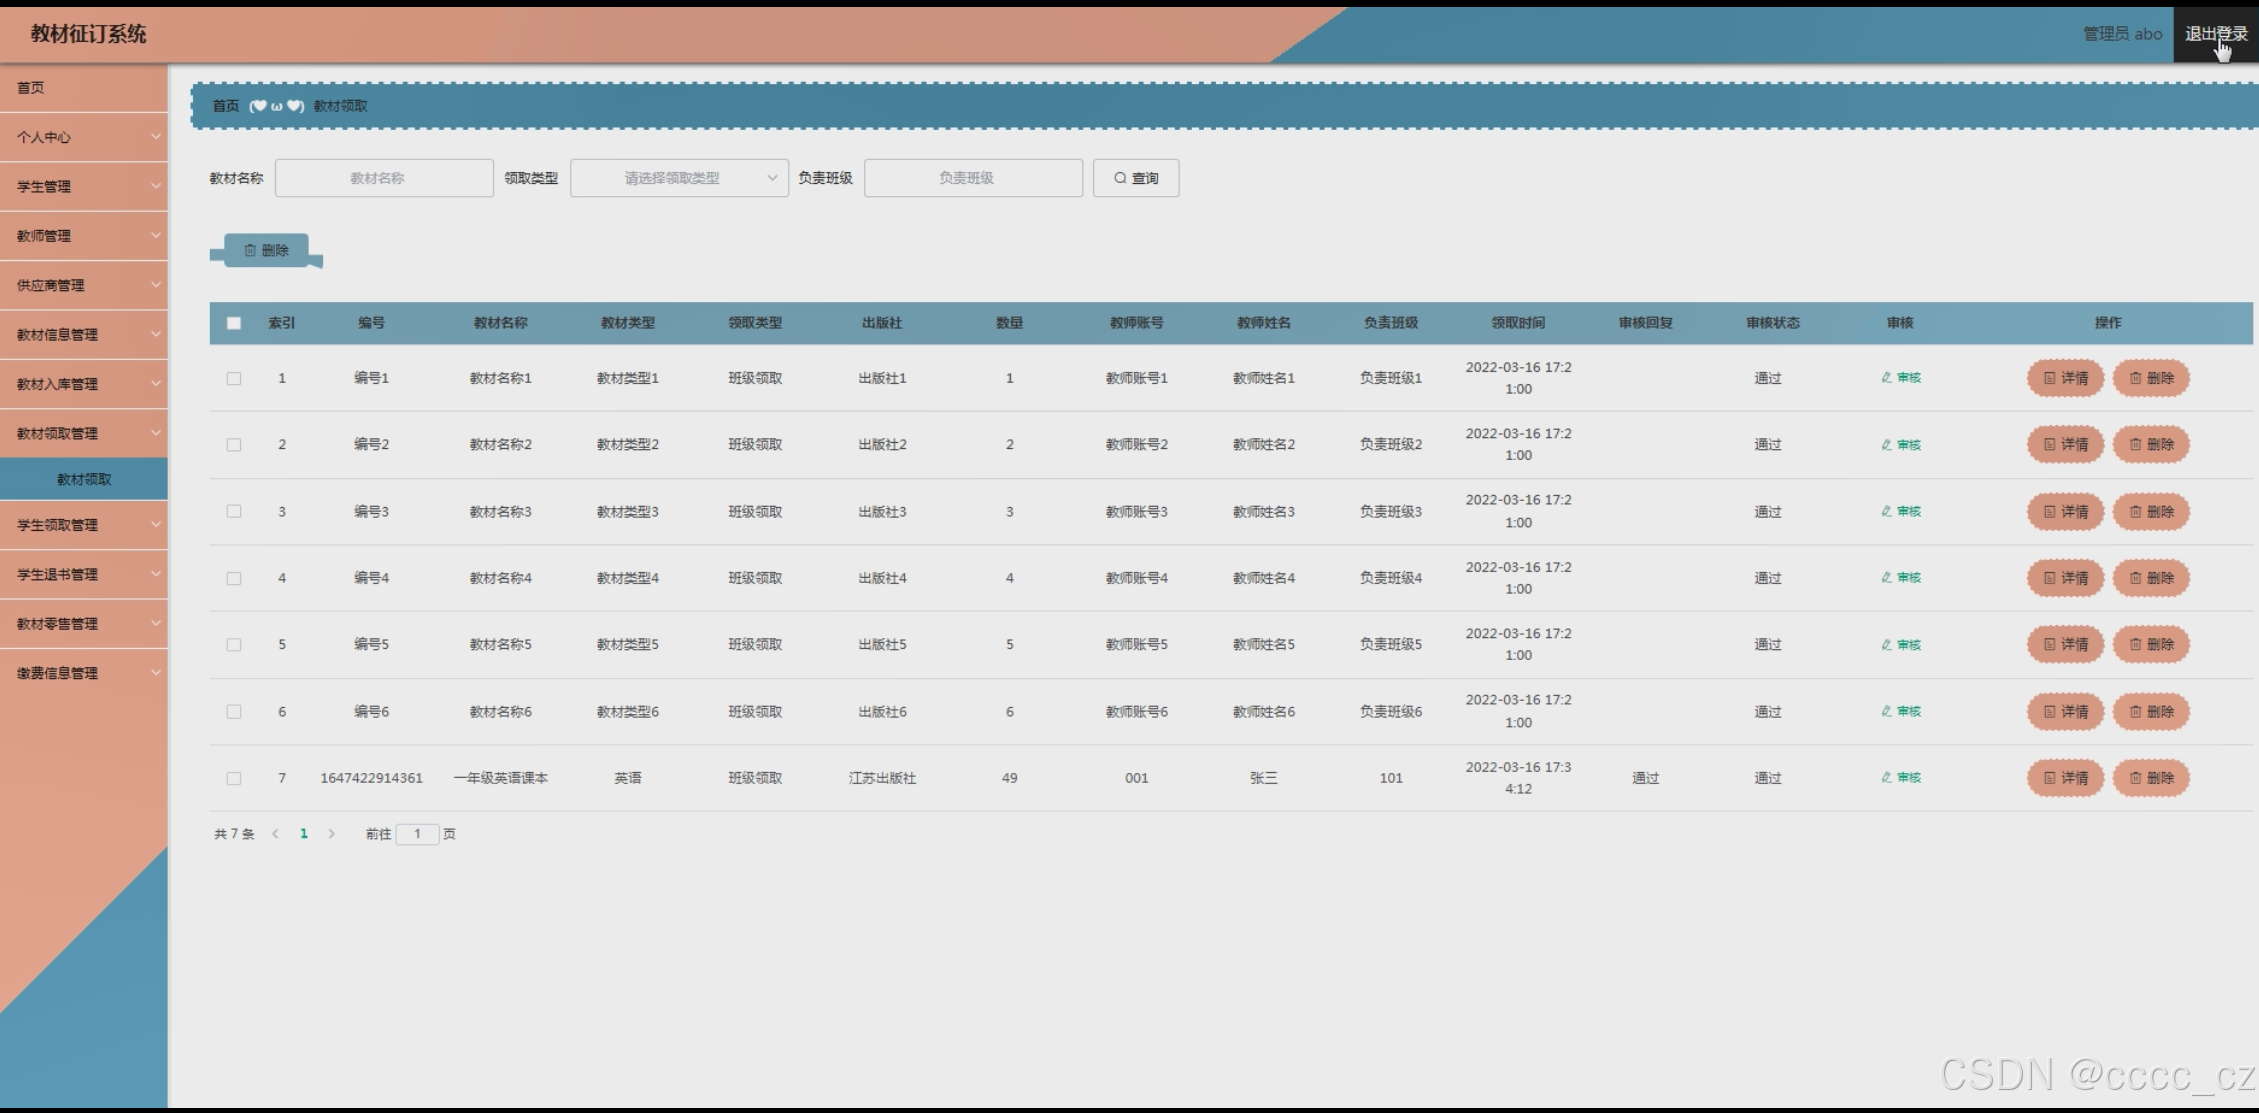Click the 教材名称 search input field

pos(384,178)
